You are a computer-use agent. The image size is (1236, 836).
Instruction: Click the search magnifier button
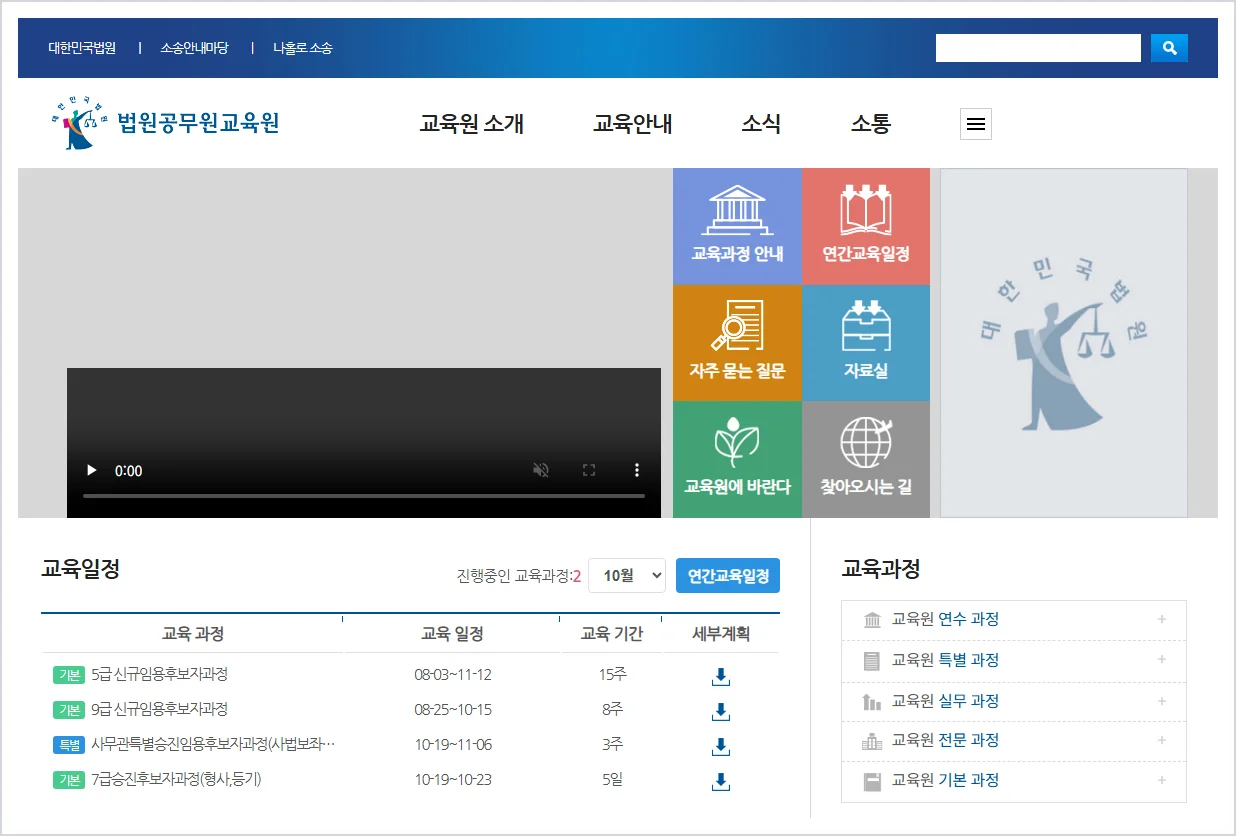tap(1169, 47)
